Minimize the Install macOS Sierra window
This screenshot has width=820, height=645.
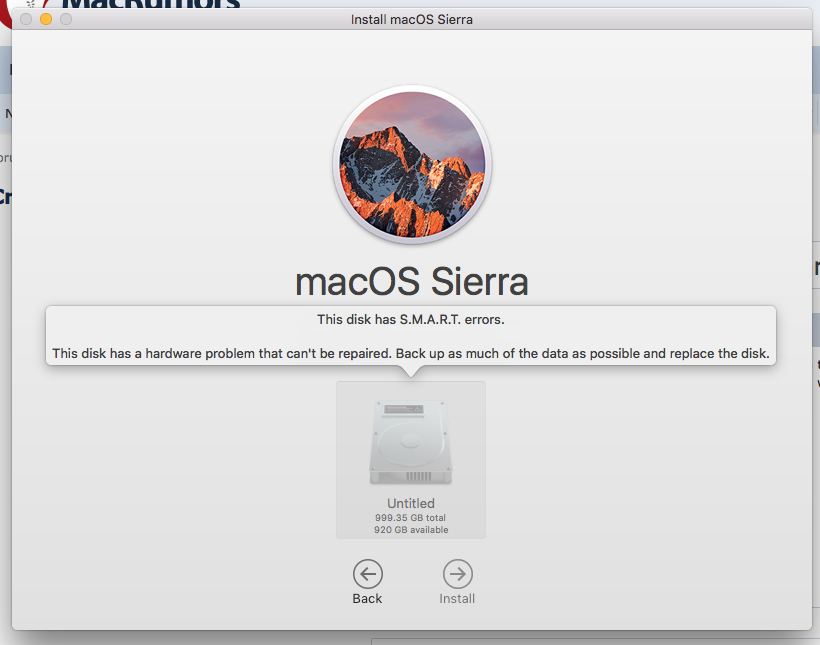pyautogui.click(x=46, y=19)
